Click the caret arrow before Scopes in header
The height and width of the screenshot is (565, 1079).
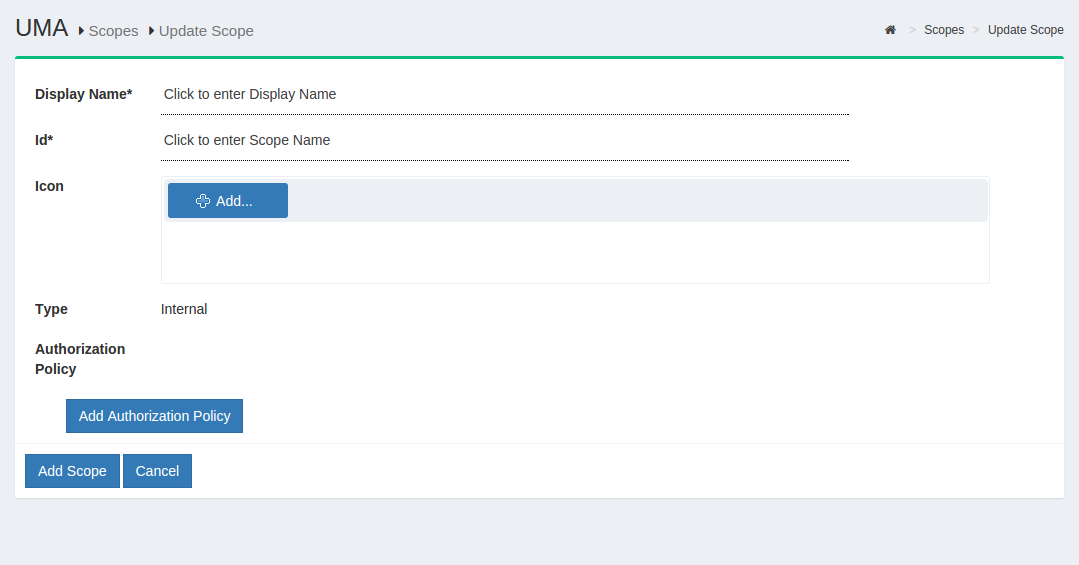pos(81,31)
